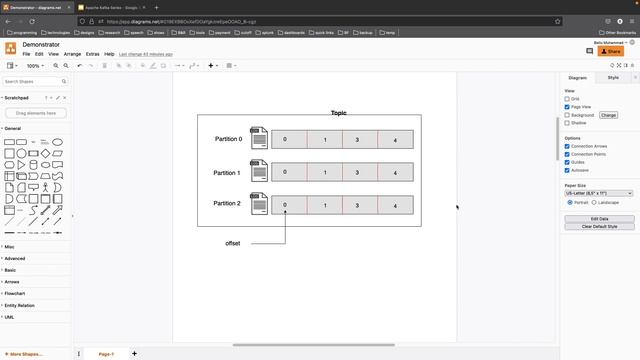
Task: Click the Search Shapes input field
Action: point(32,82)
